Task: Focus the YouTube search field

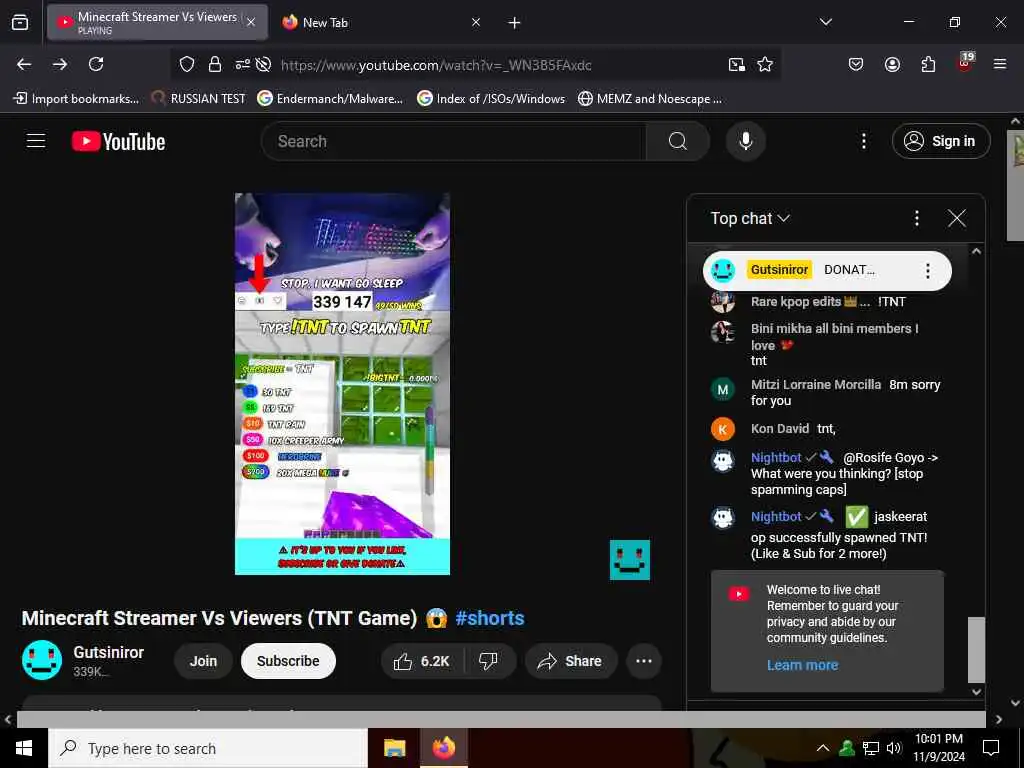Action: click(454, 141)
